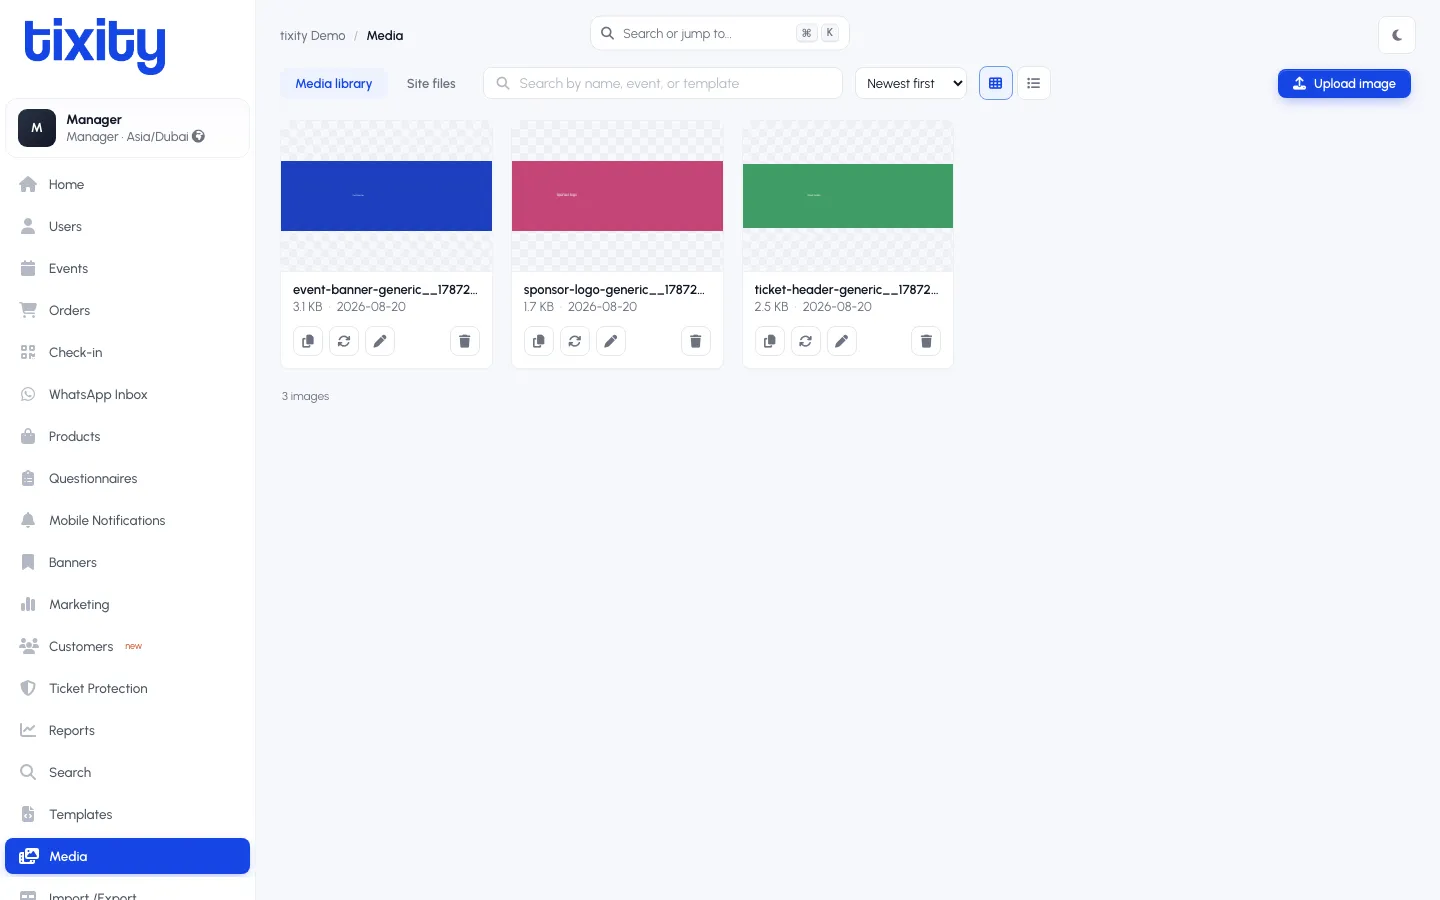Replace the sponsor-logo-generic image
This screenshot has width=1440, height=900.
coord(575,341)
